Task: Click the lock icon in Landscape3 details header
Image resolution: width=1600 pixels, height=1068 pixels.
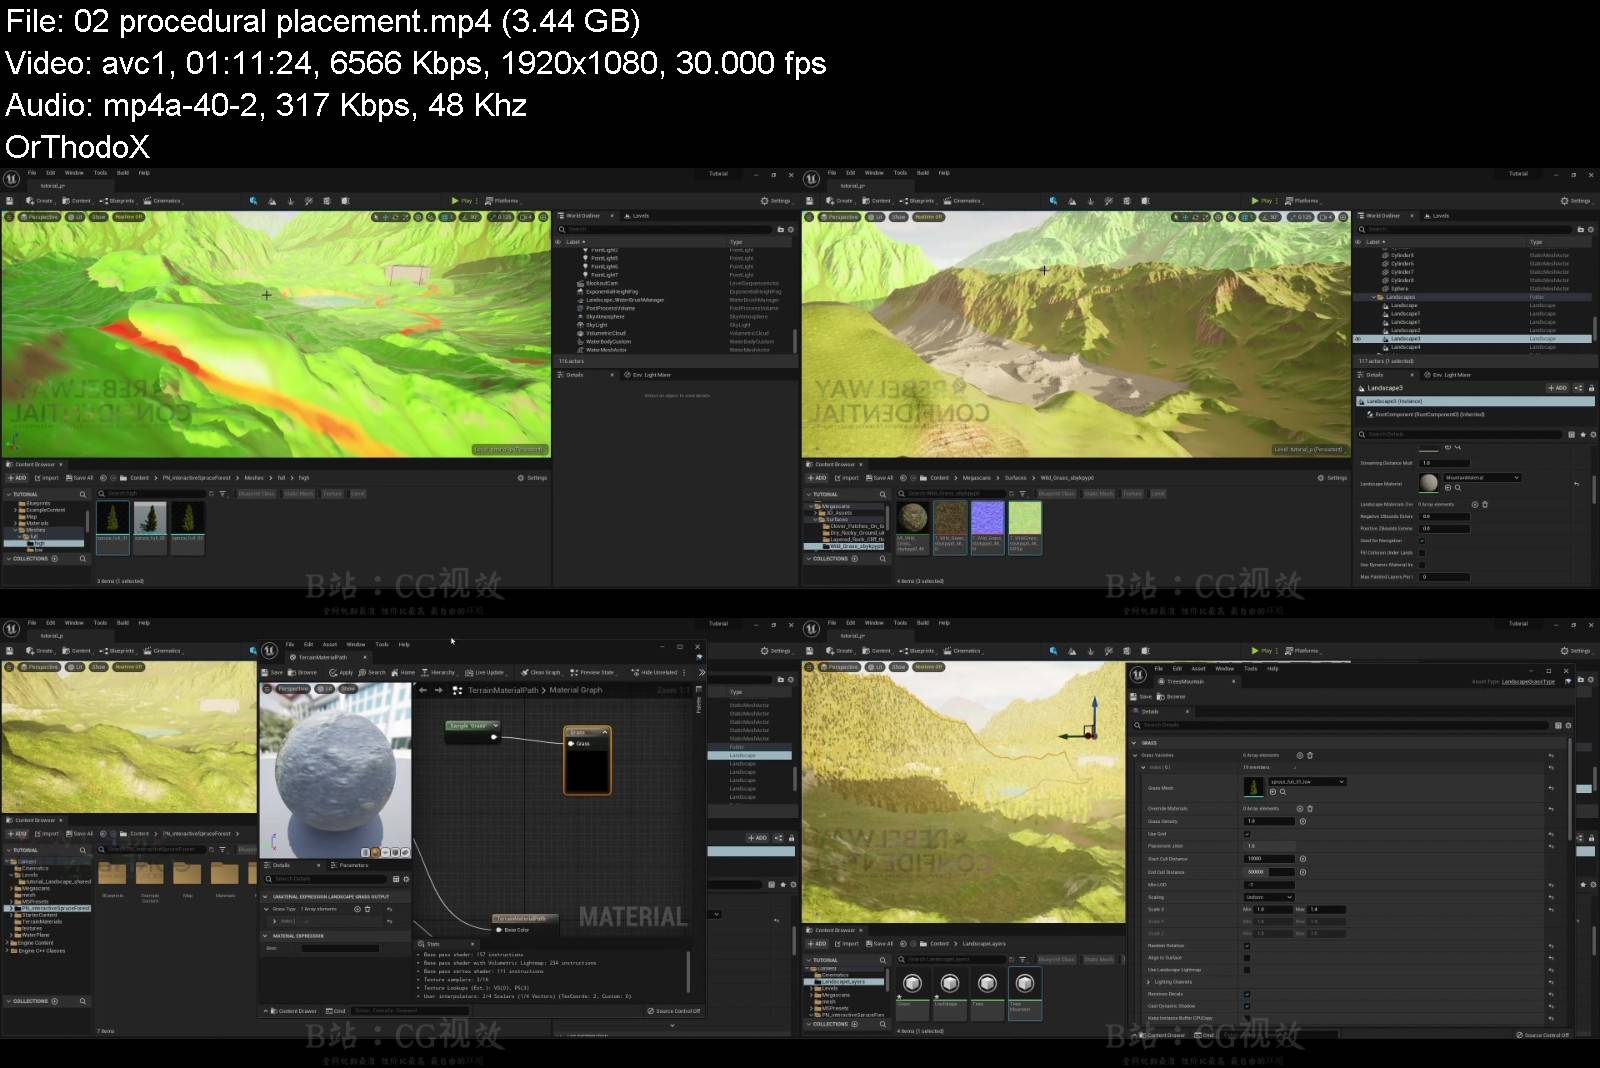Action: click(x=1591, y=388)
